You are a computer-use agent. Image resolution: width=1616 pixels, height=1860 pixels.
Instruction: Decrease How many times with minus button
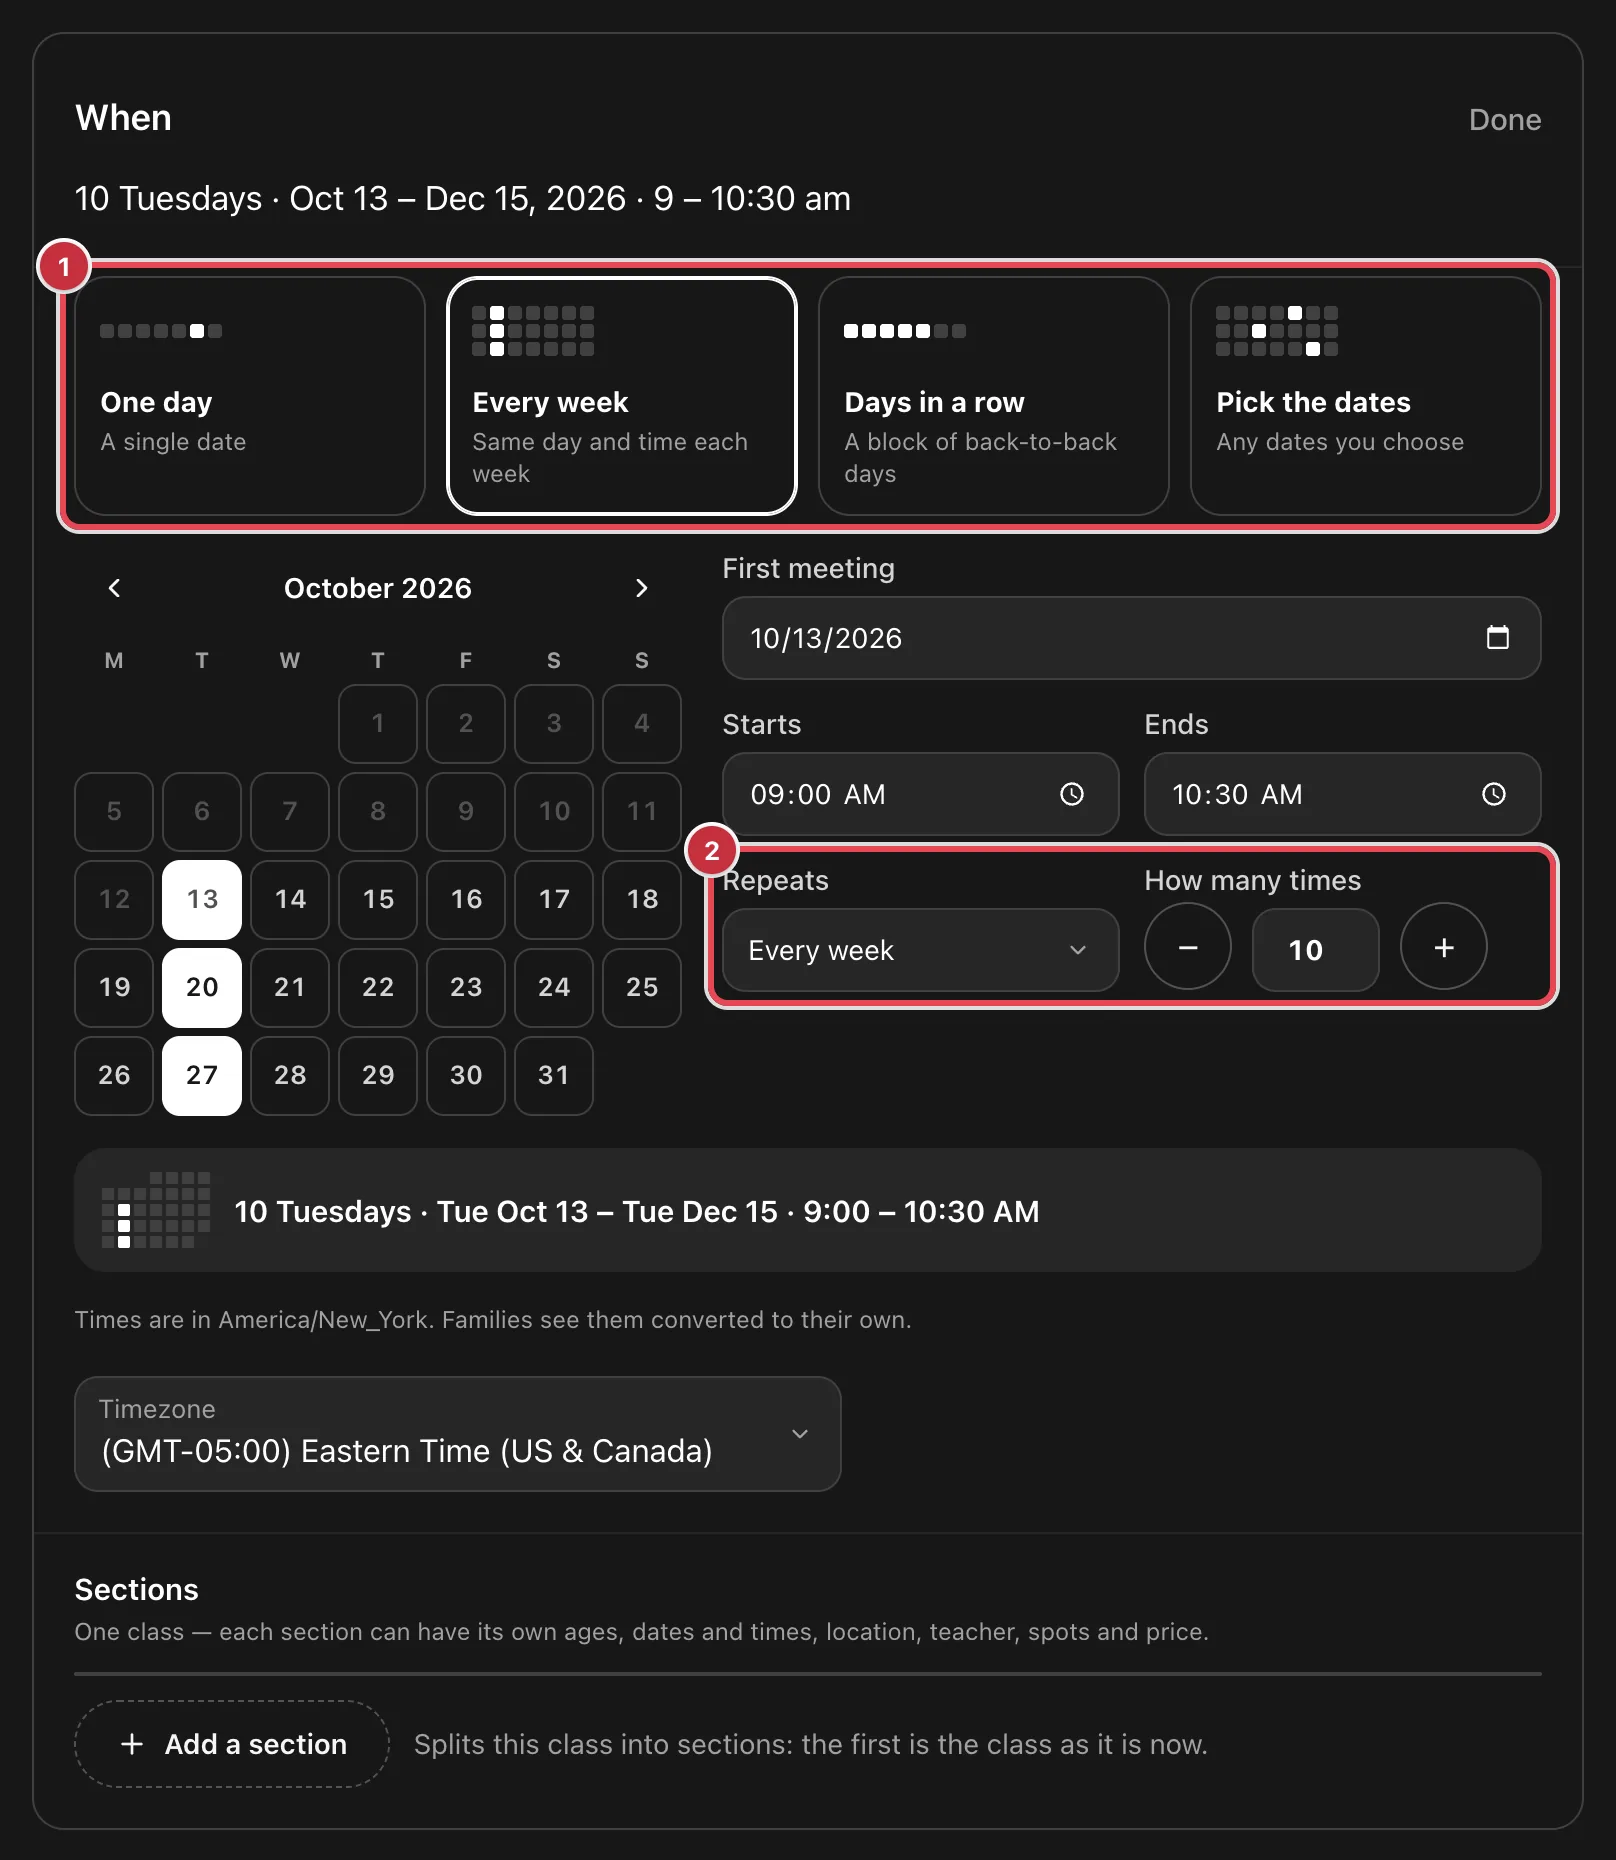[x=1188, y=947]
